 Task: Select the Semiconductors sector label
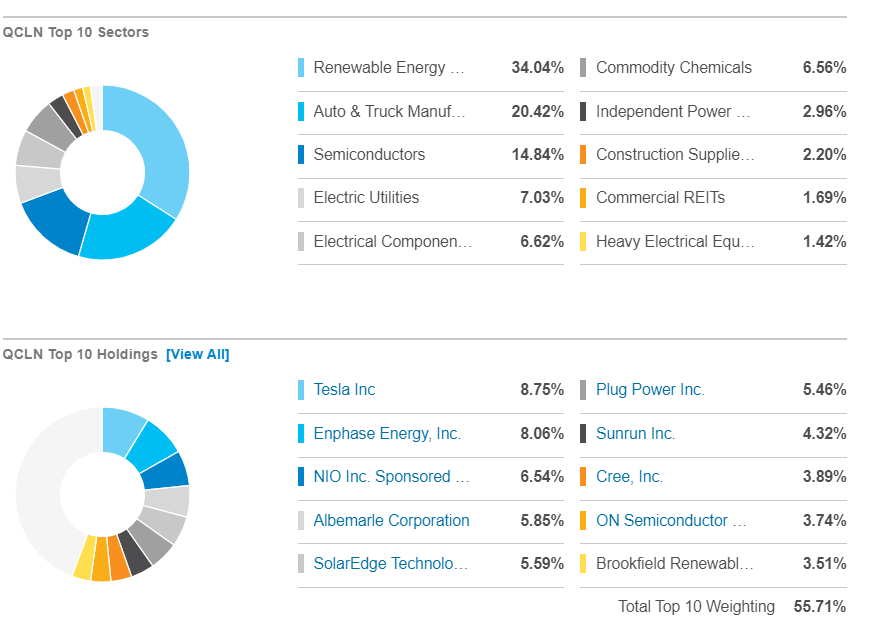pyautogui.click(x=369, y=154)
